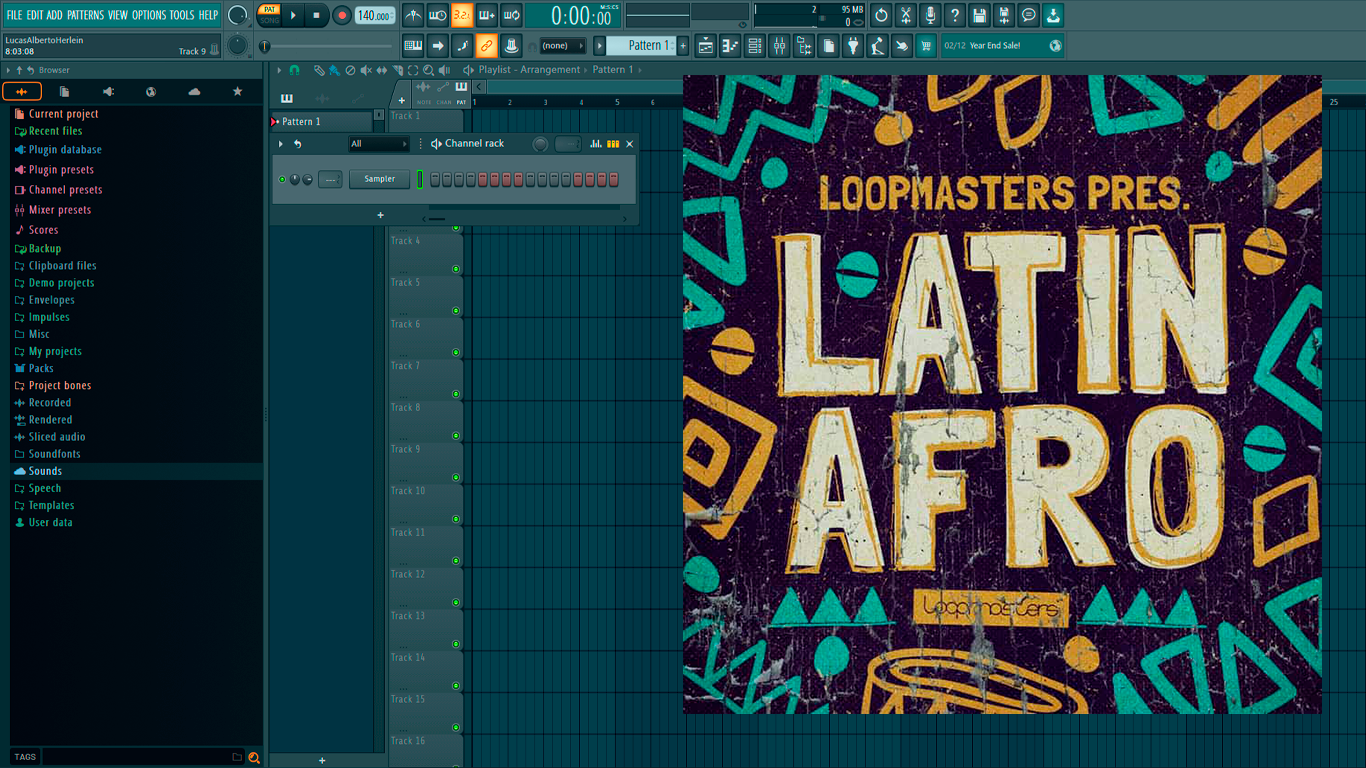Open the audio editor scissors icon
Image resolution: width=1366 pixels, height=768 pixels.
click(x=906, y=15)
